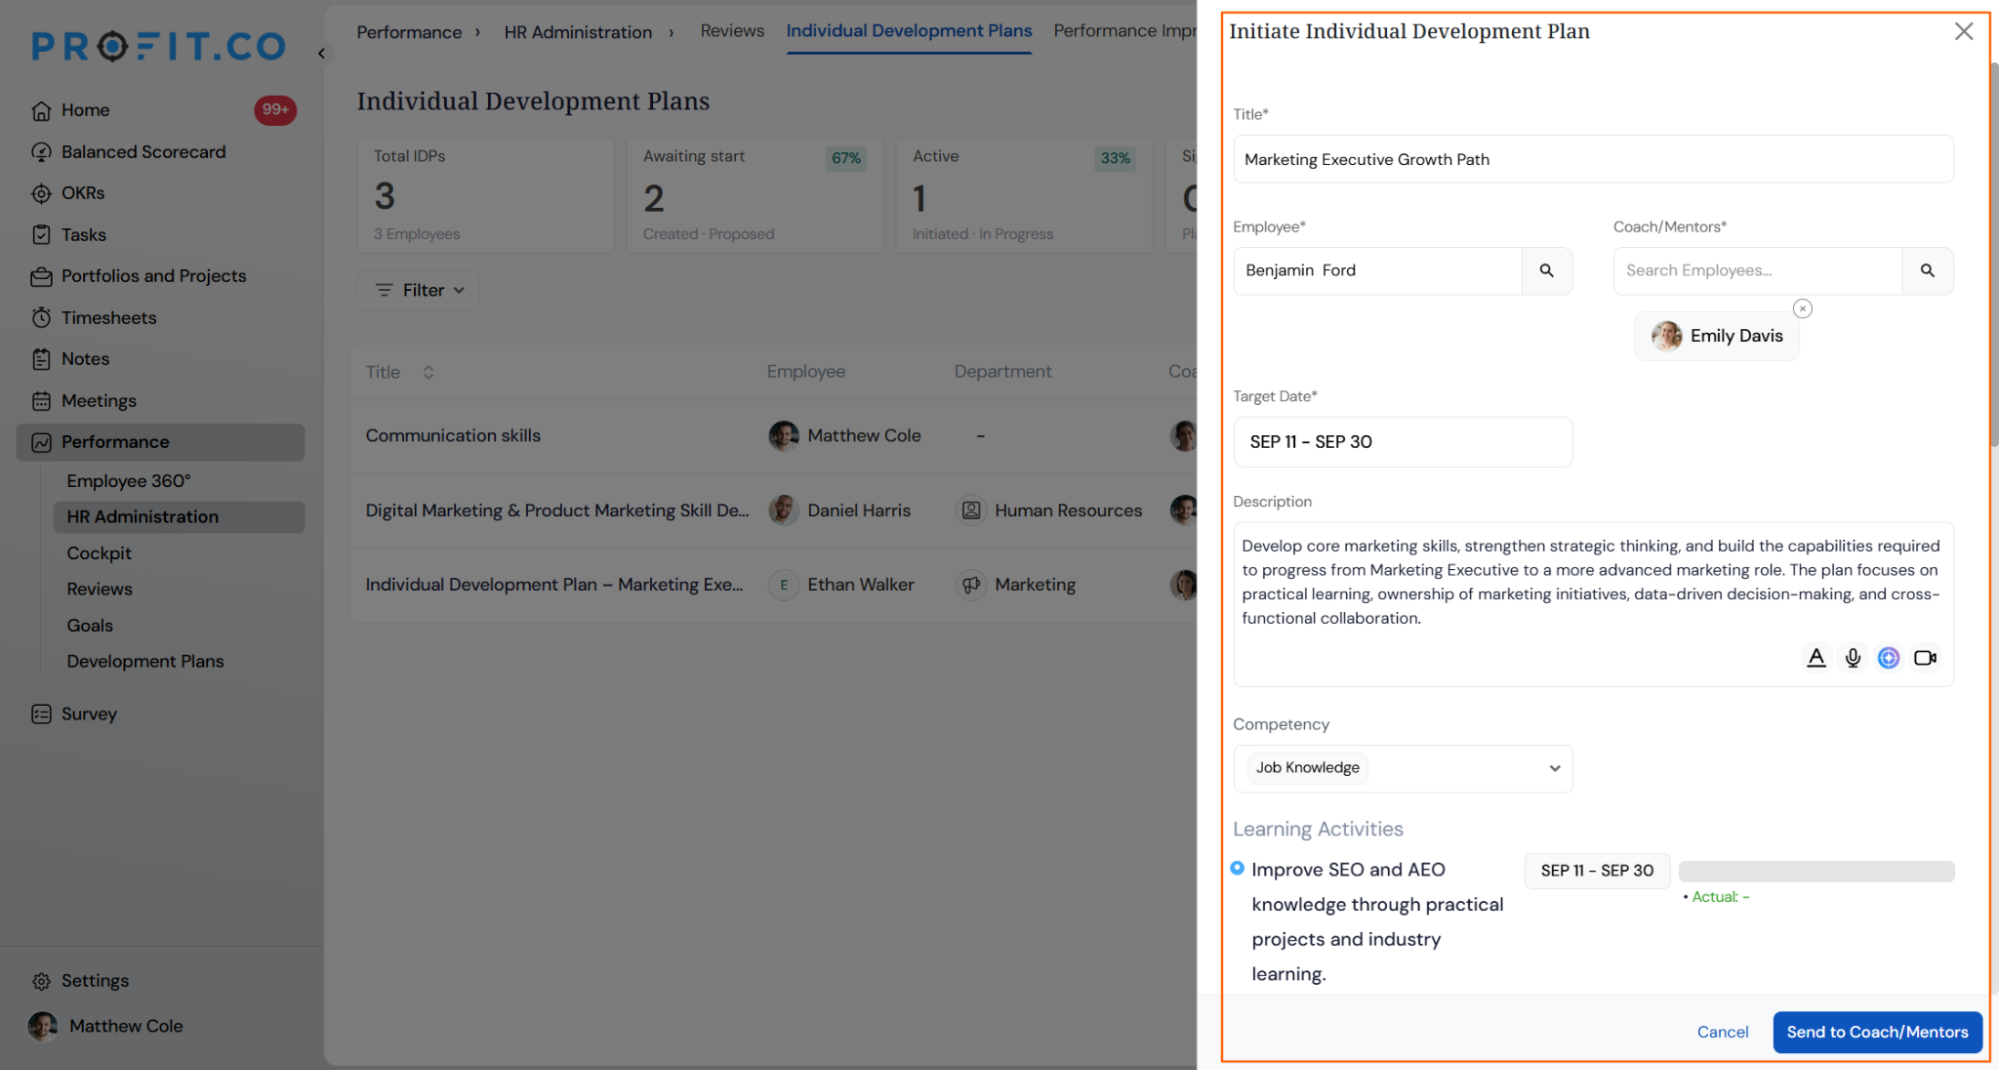This screenshot has height=1070, width=1999.
Task: Click the AI assistant icon in Description
Action: pyautogui.click(x=1888, y=658)
